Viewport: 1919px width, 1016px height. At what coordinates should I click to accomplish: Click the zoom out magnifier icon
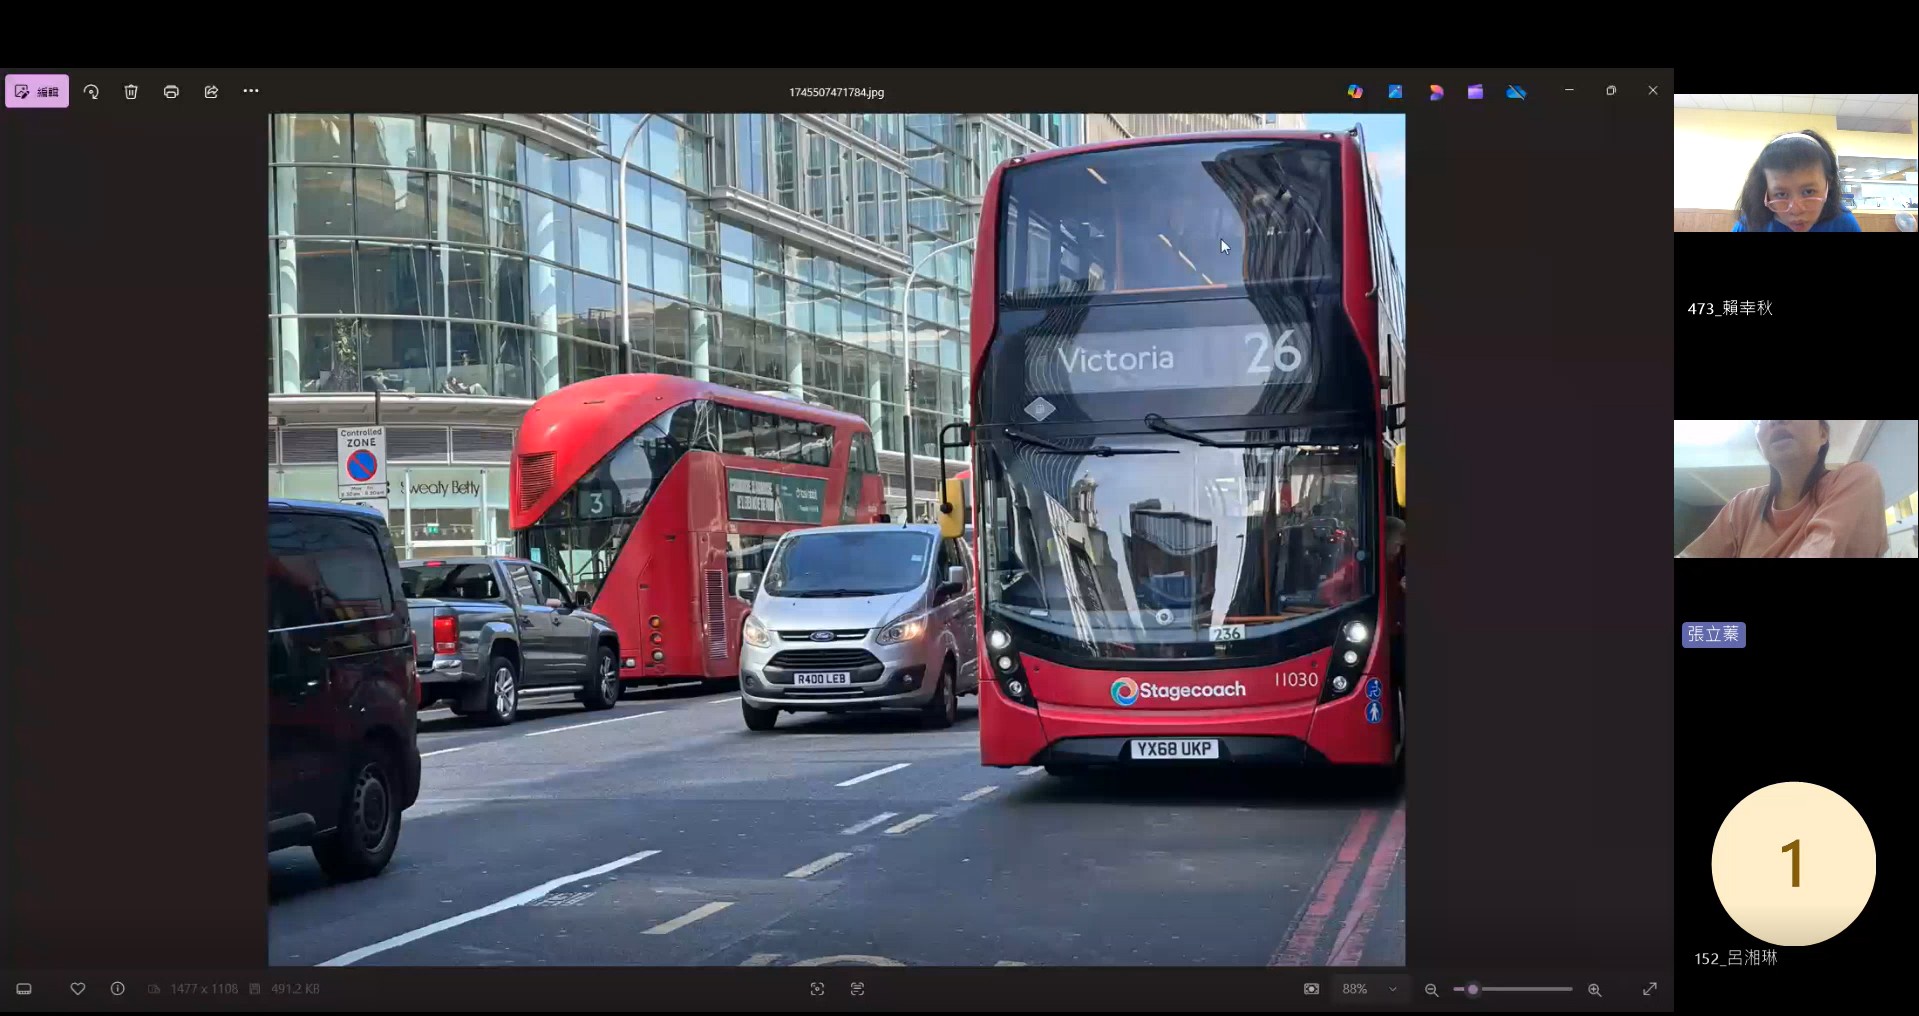[x=1431, y=990]
